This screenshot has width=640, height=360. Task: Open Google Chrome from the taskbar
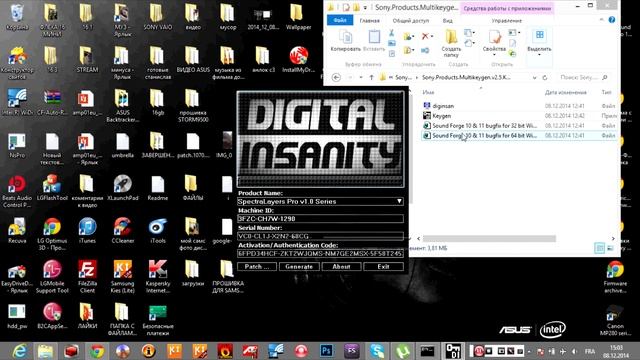pos(97,351)
